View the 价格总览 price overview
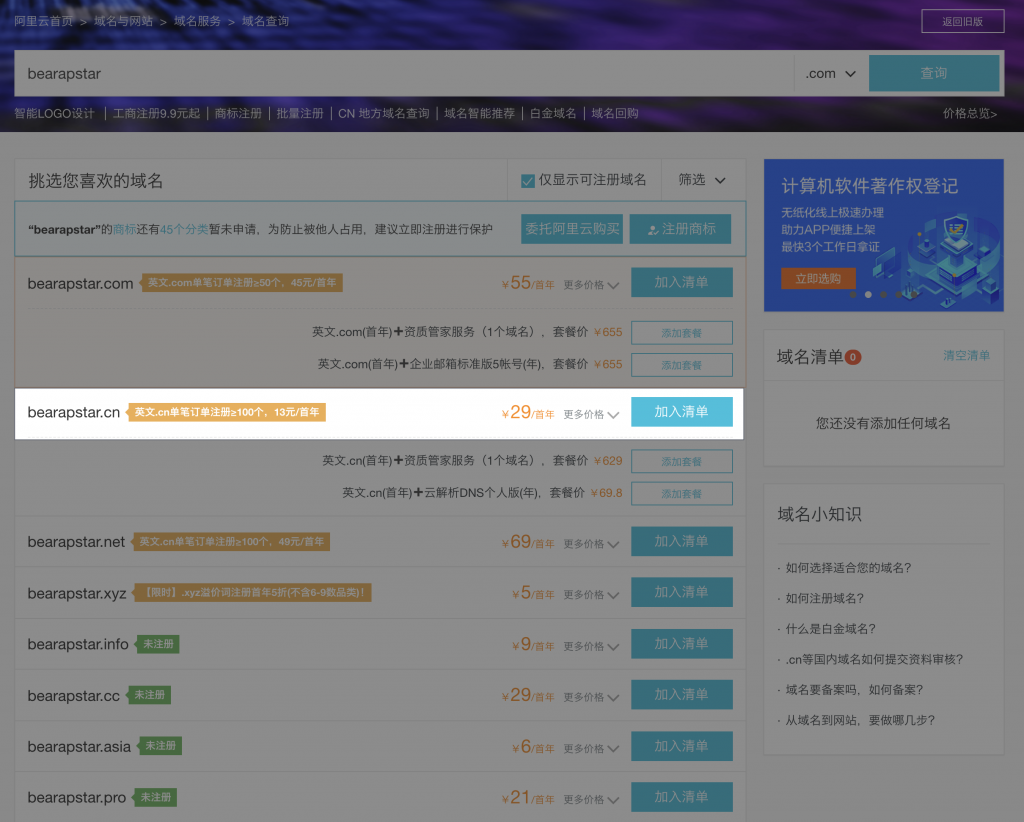This screenshot has height=822, width=1024. point(970,114)
